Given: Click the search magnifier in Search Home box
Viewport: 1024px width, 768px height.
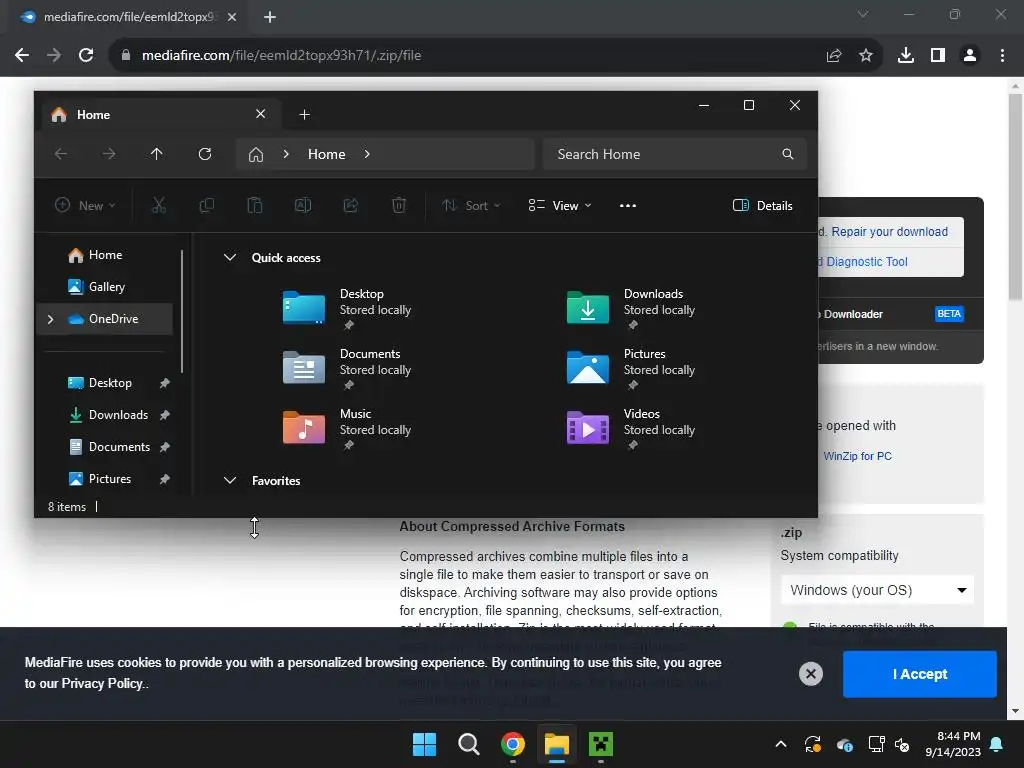Looking at the screenshot, I should pyautogui.click(x=788, y=154).
